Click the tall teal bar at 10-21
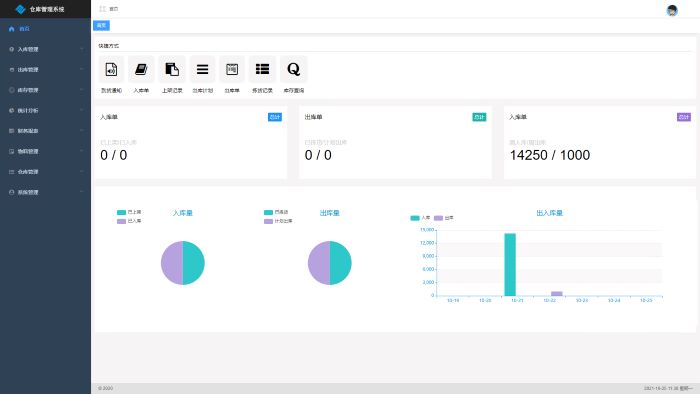The height and width of the screenshot is (394, 700). point(510,265)
